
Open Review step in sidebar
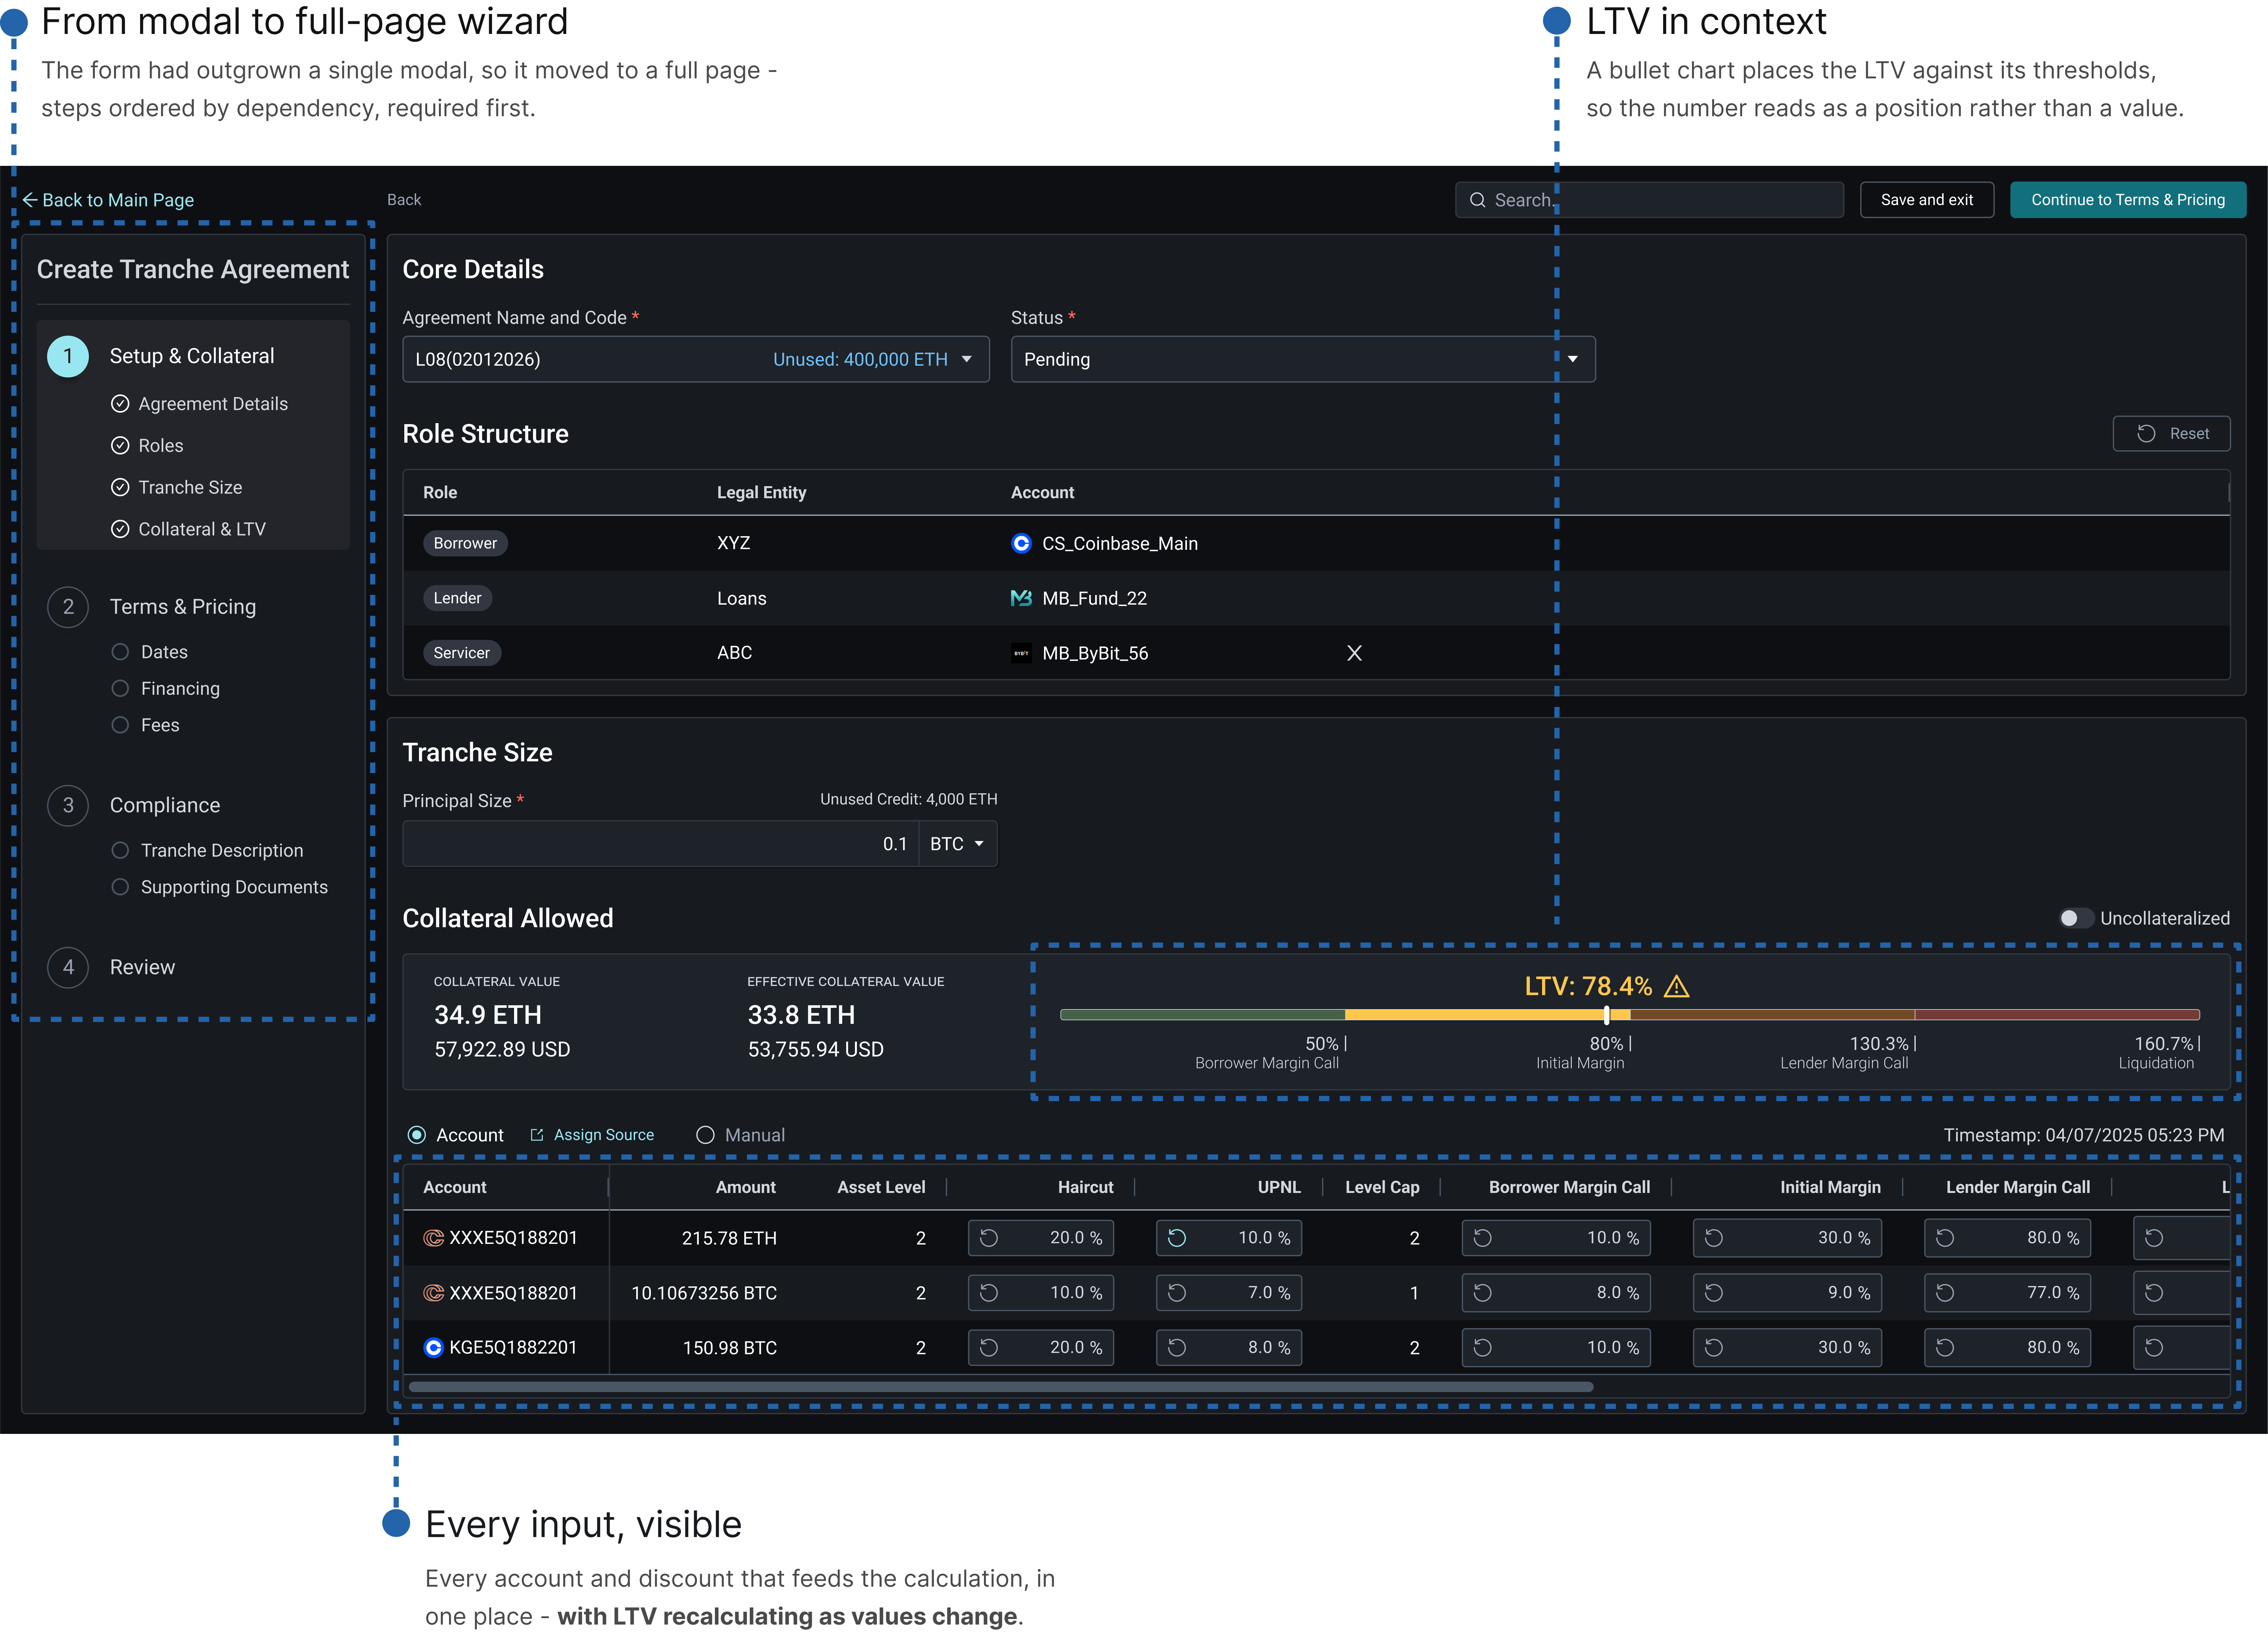pos(142,967)
